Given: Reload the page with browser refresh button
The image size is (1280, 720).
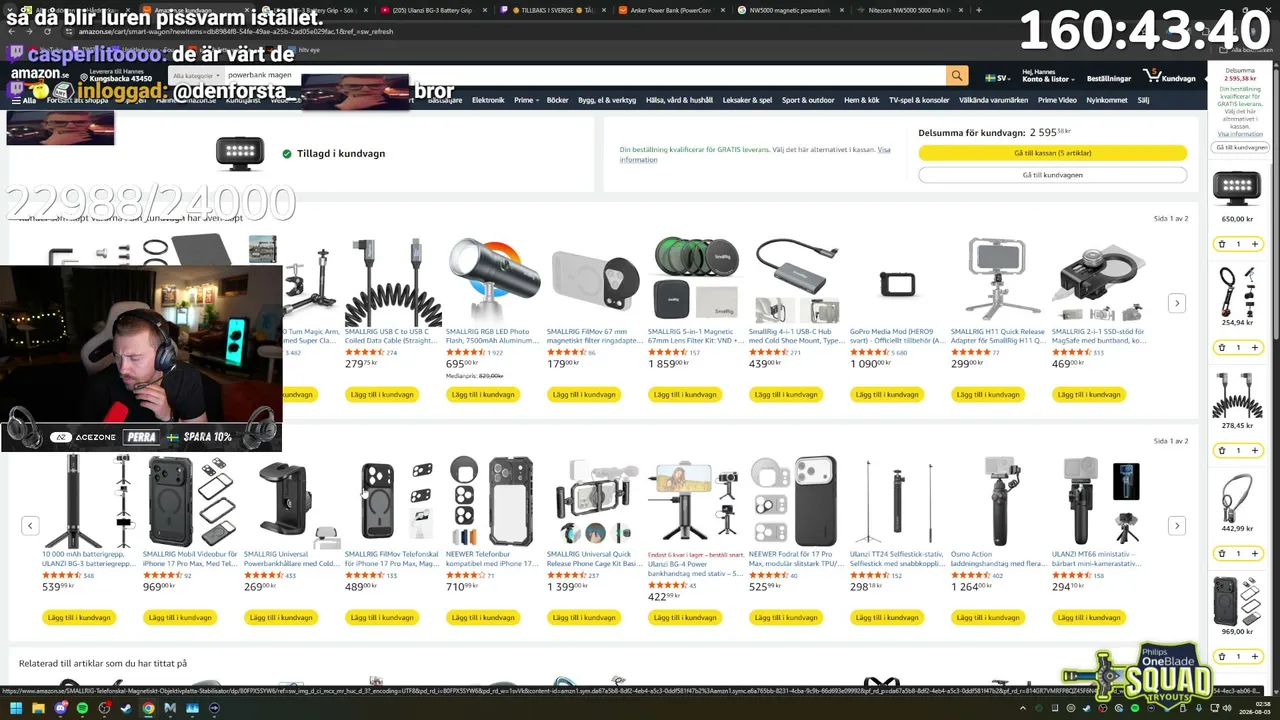Looking at the screenshot, I should pos(47,31).
